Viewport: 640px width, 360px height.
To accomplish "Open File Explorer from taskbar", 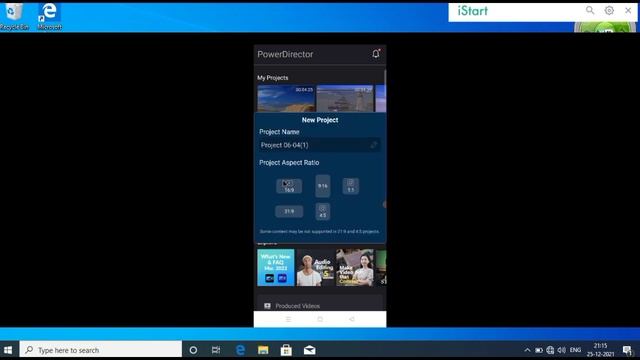I will click(x=263, y=350).
